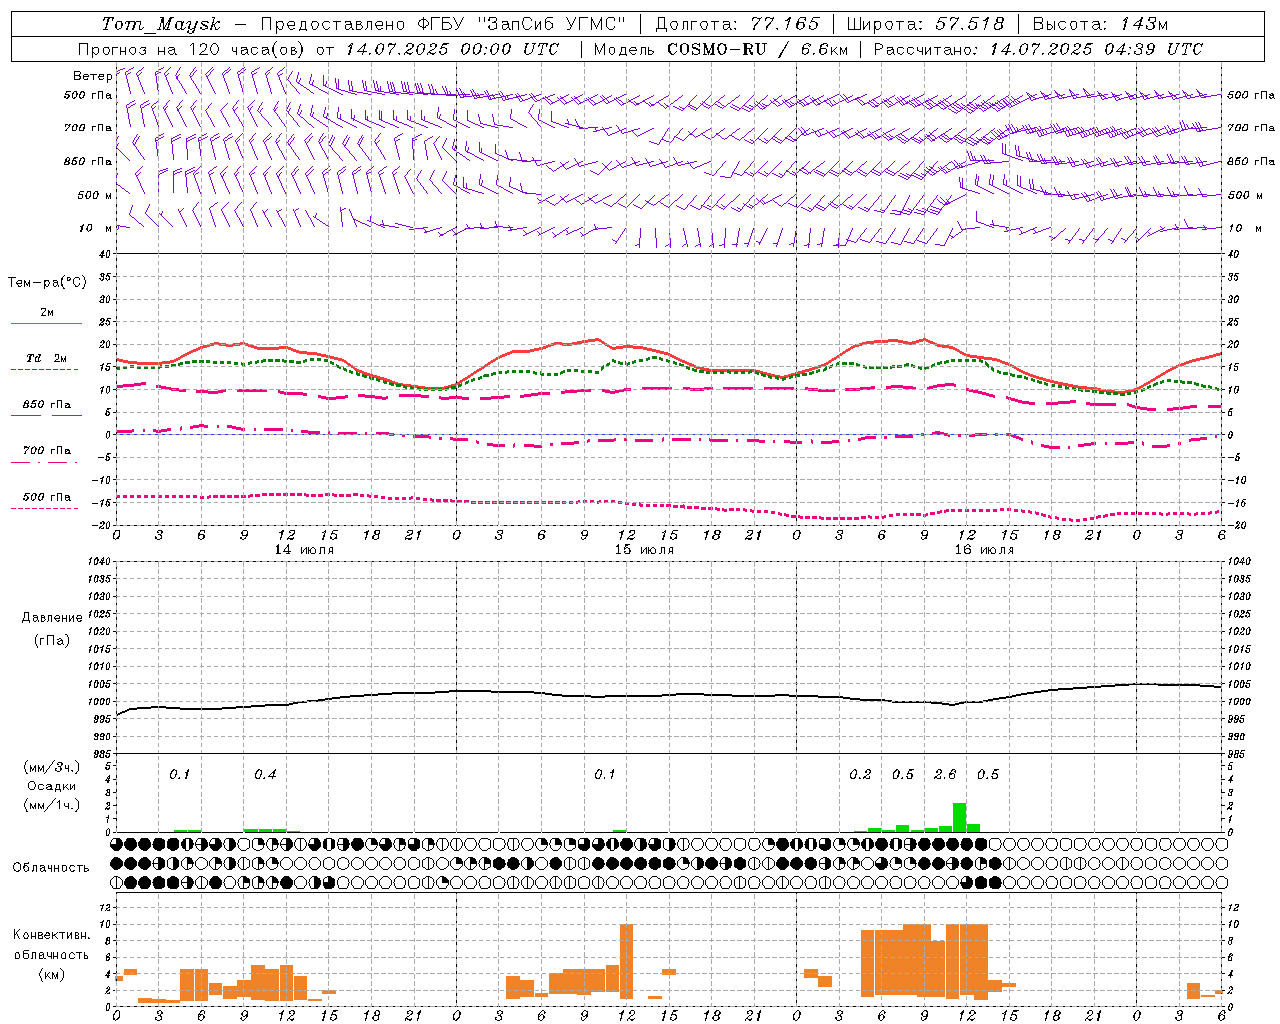Click the computed time Рассчитано 04:39 UTC
This screenshot has height=1024, width=1280.
point(1038,49)
